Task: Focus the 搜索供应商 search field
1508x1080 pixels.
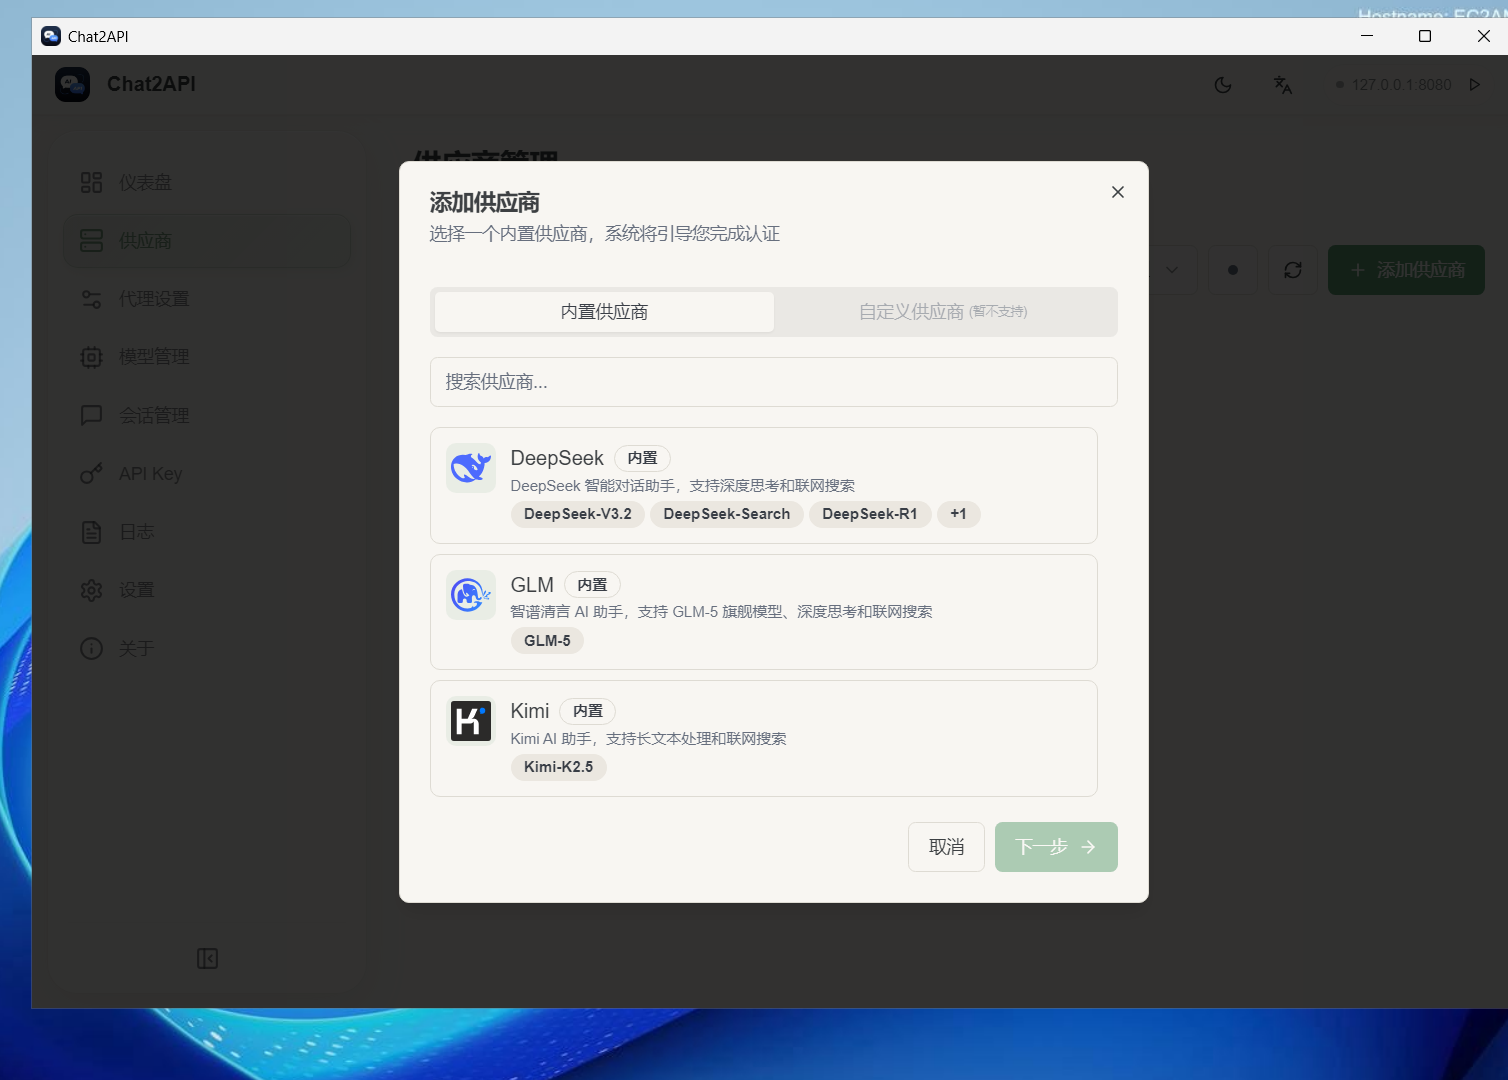Action: tap(774, 382)
